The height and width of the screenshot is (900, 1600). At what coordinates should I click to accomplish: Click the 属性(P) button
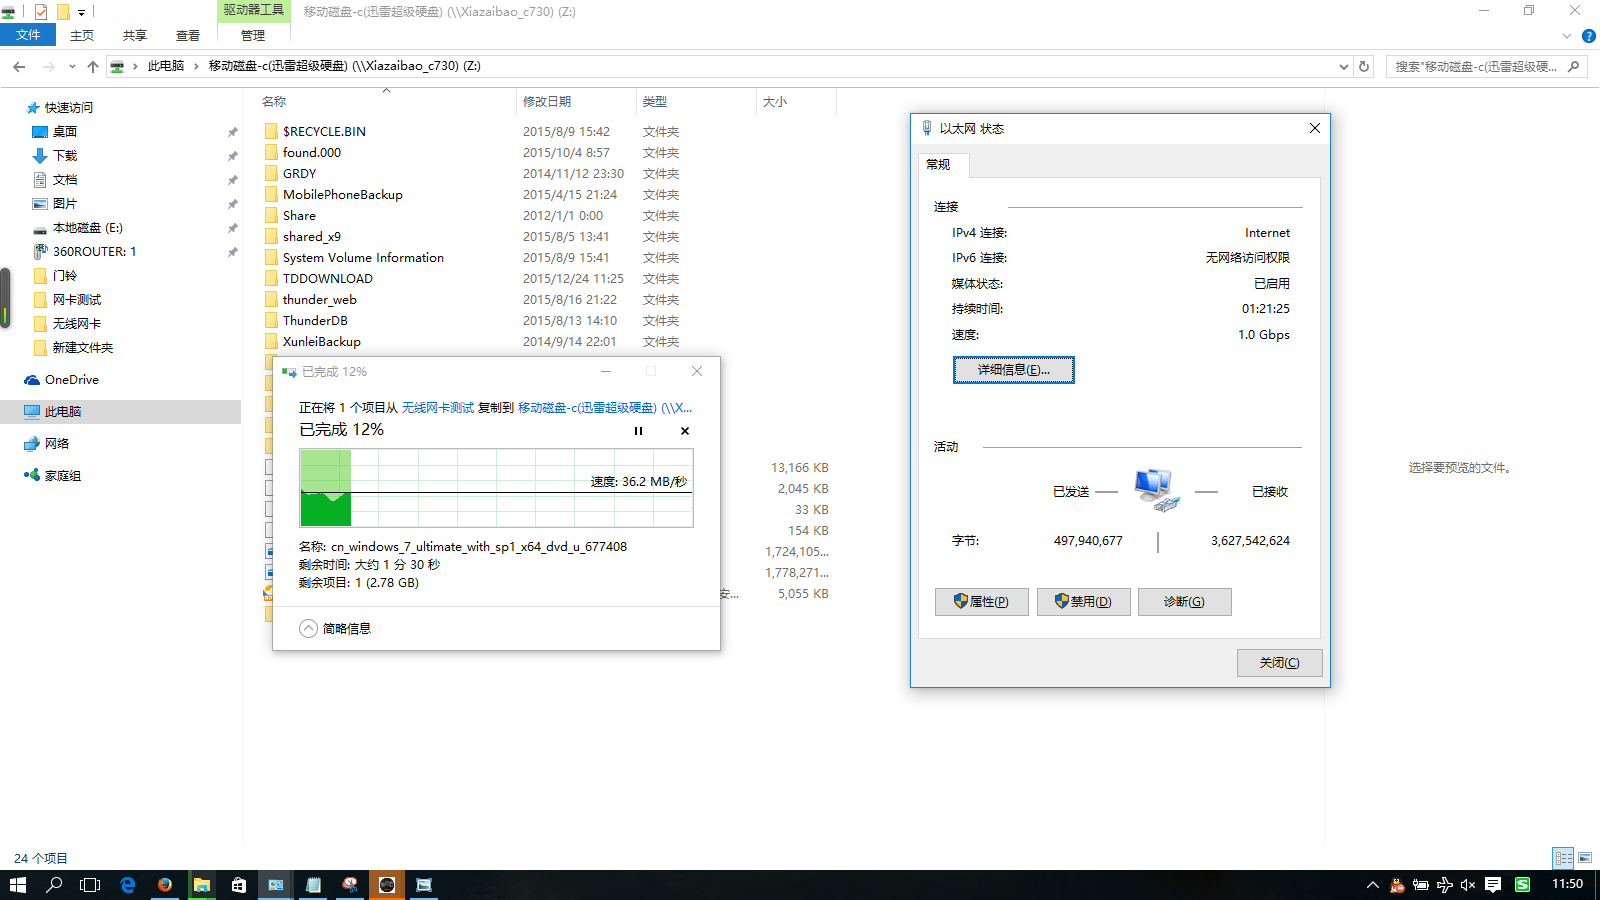pos(982,602)
